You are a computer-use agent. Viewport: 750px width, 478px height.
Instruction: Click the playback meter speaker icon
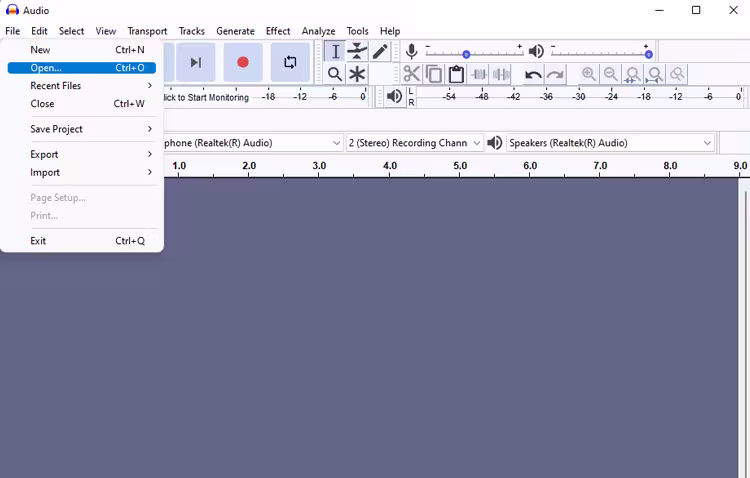pos(394,96)
